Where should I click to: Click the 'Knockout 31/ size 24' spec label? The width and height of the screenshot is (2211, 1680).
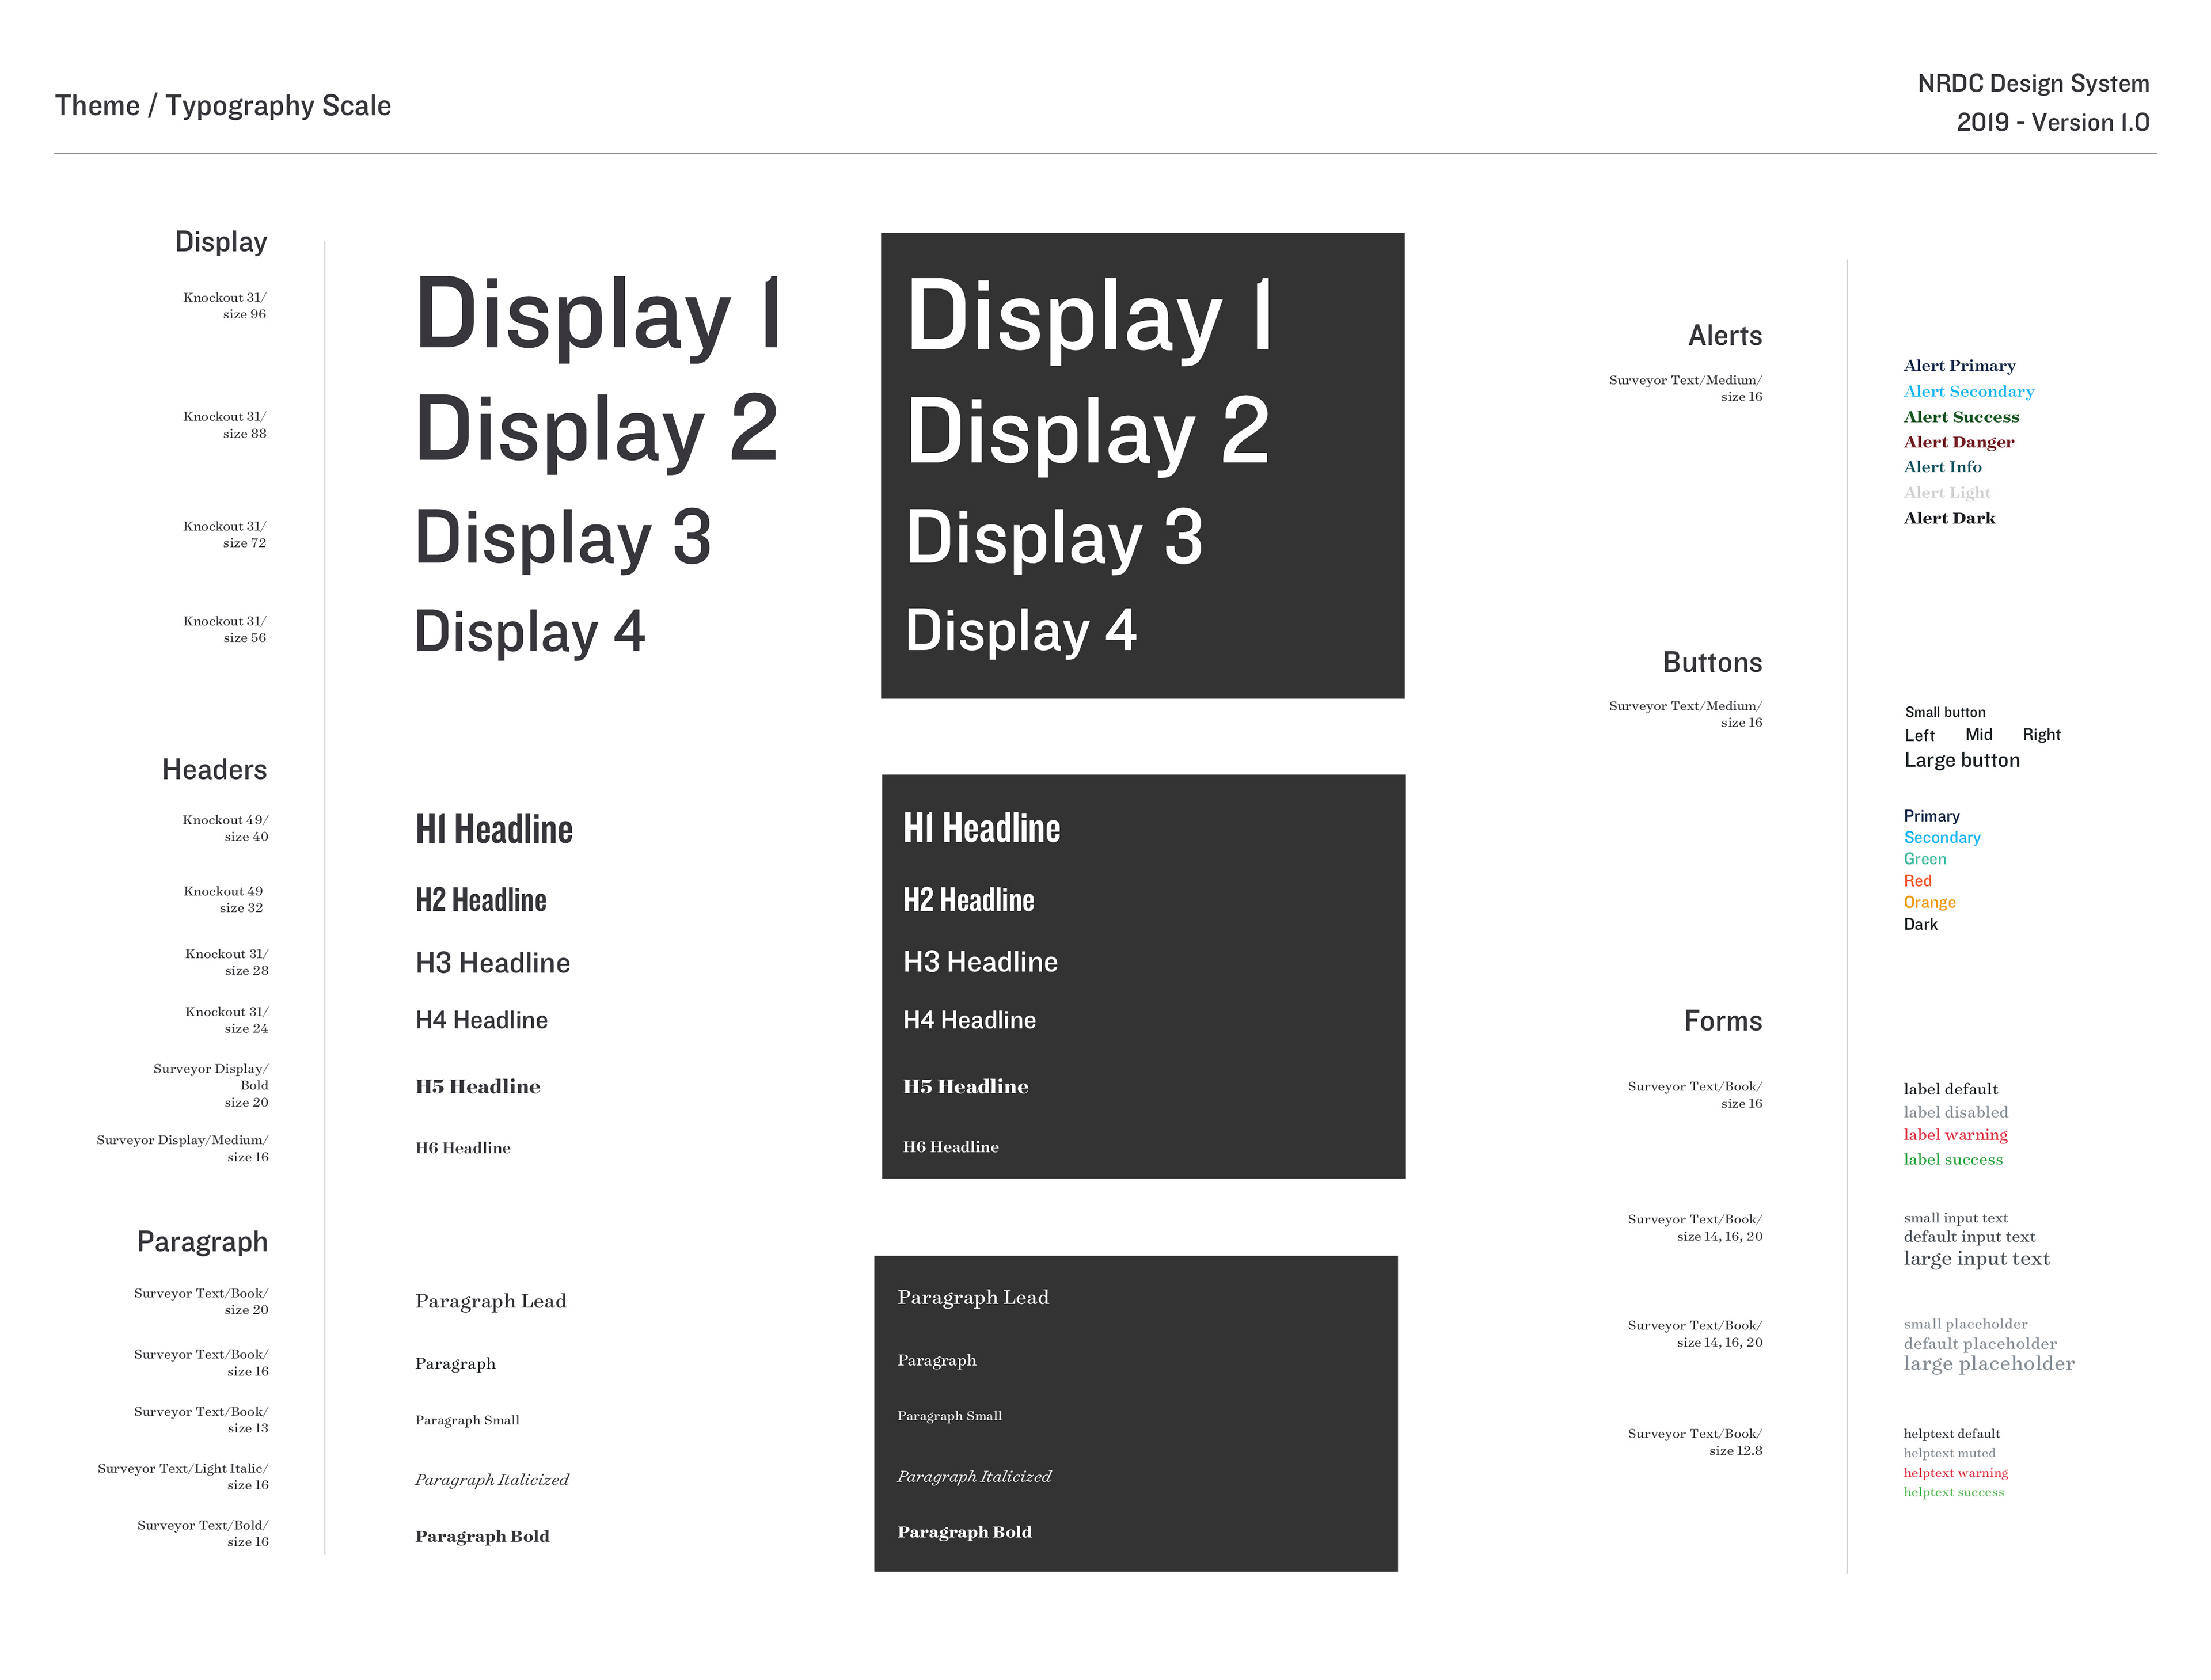227,1020
